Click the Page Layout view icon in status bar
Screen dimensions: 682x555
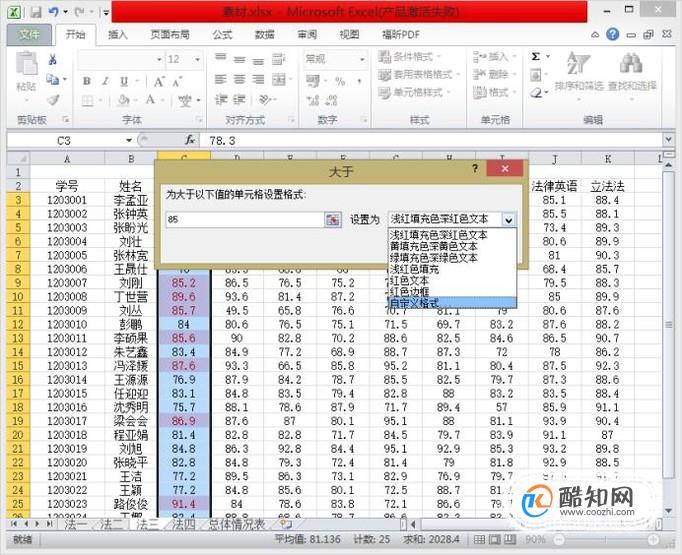pyautogui.click(x=495, y=540)
